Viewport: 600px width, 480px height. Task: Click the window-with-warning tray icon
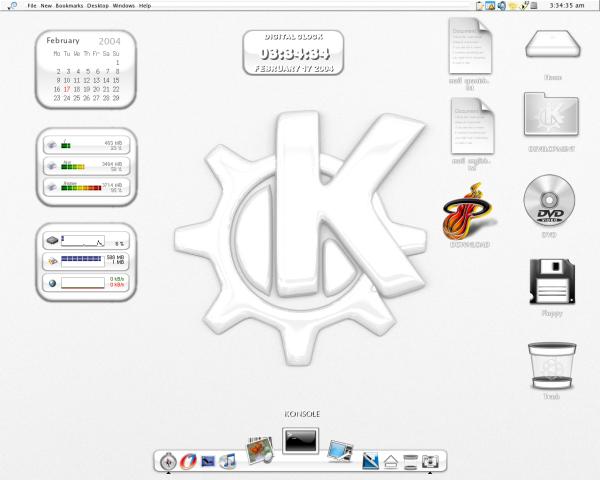490,5
